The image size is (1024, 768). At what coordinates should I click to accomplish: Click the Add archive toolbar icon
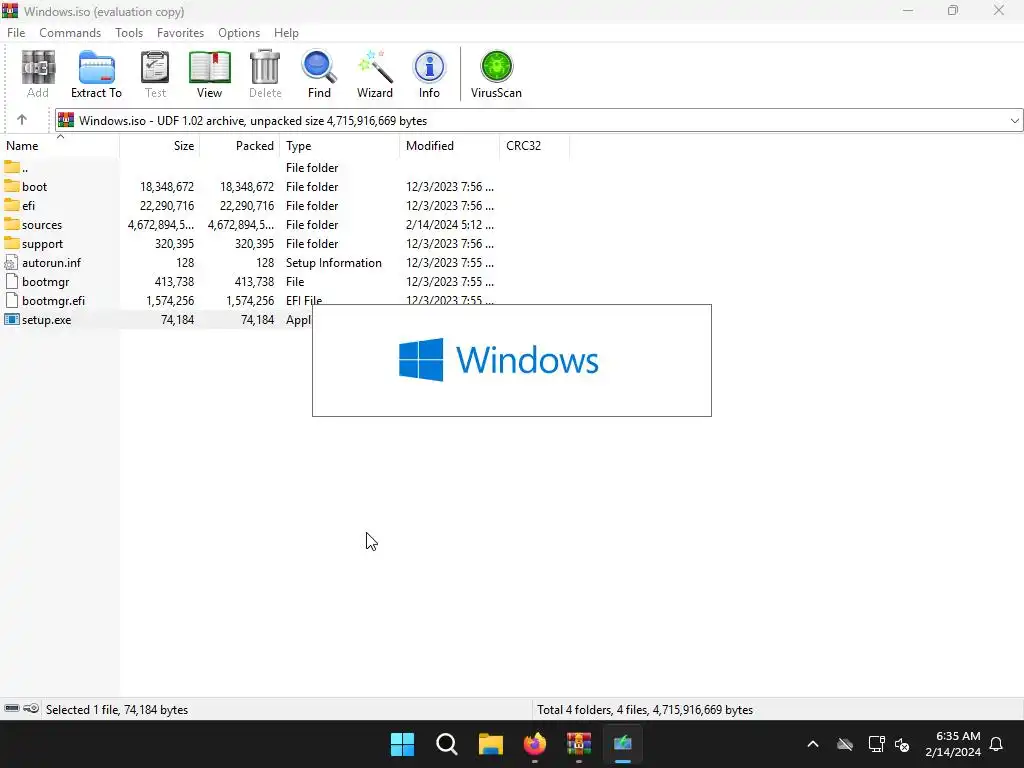tap(38, 67)
